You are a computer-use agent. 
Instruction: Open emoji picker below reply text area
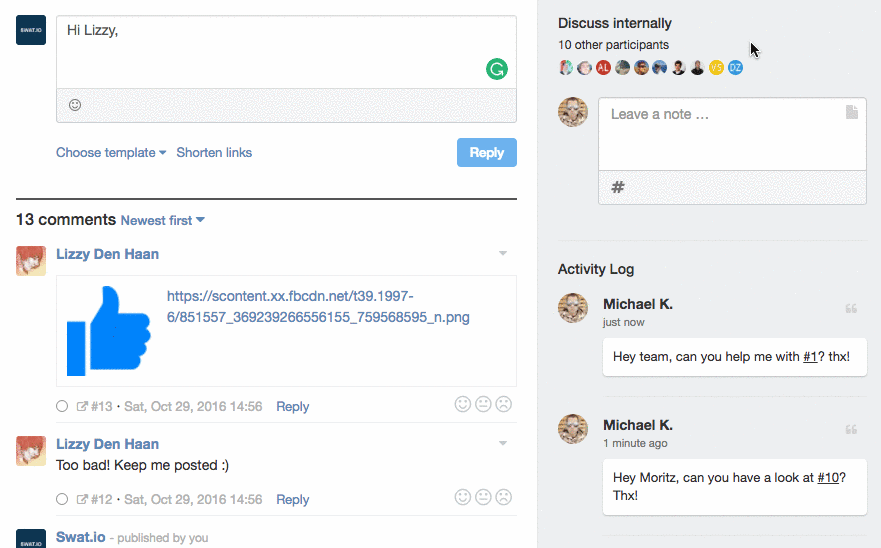[x=75, y=105]
